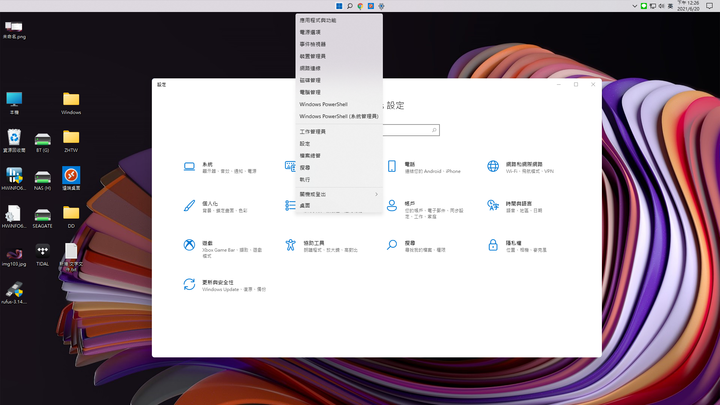The height and width of the screenshot is (405, 720).
Task: Open the notification center icon
Action: 709,6
